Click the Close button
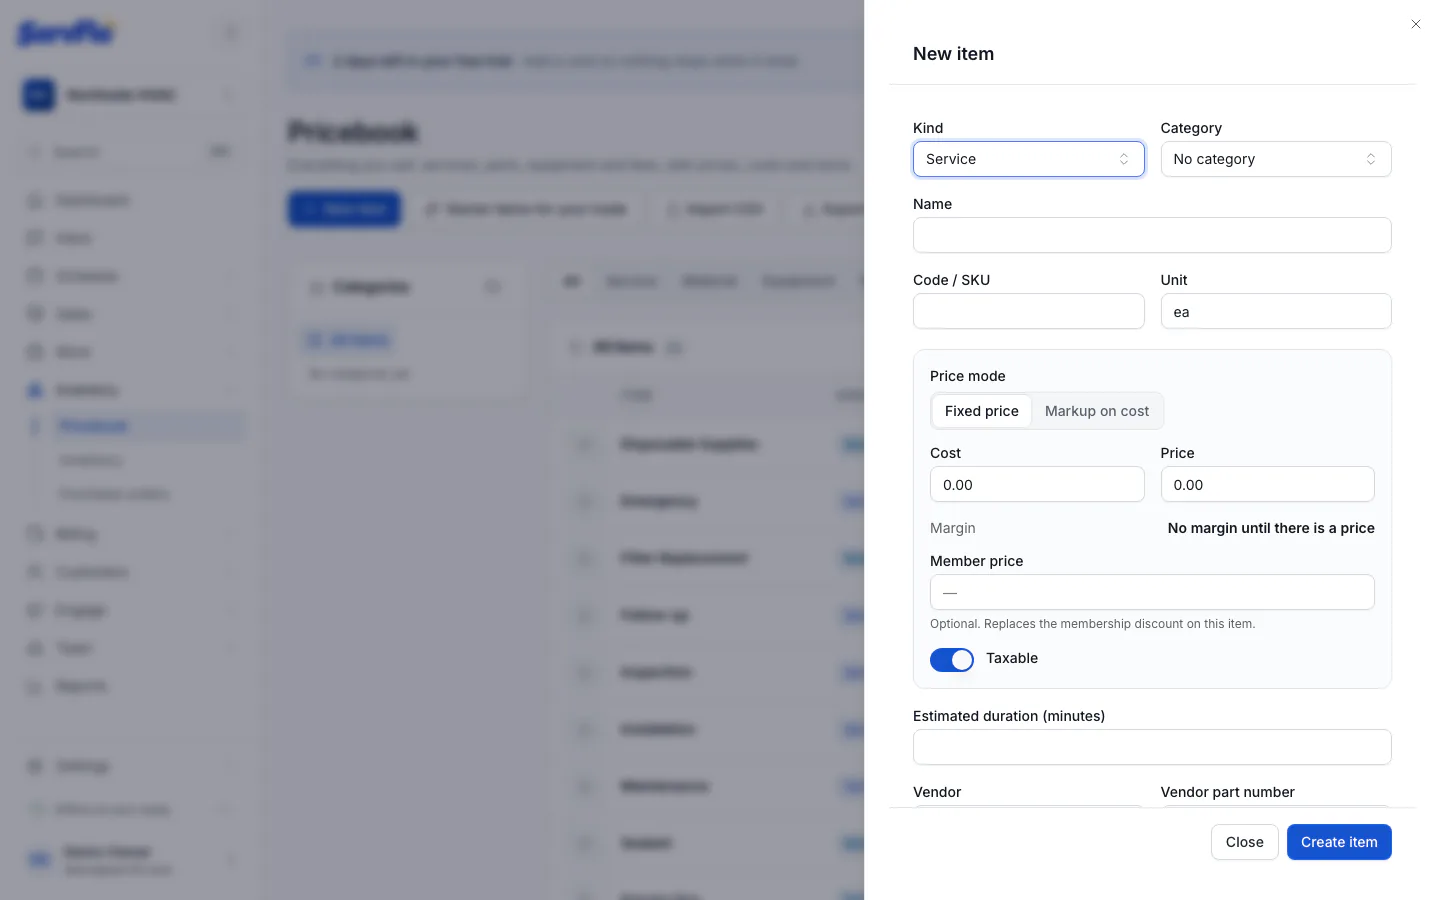Image resolution: width=1440 pixels, height=900 pixels. [x=1244, y=842]
